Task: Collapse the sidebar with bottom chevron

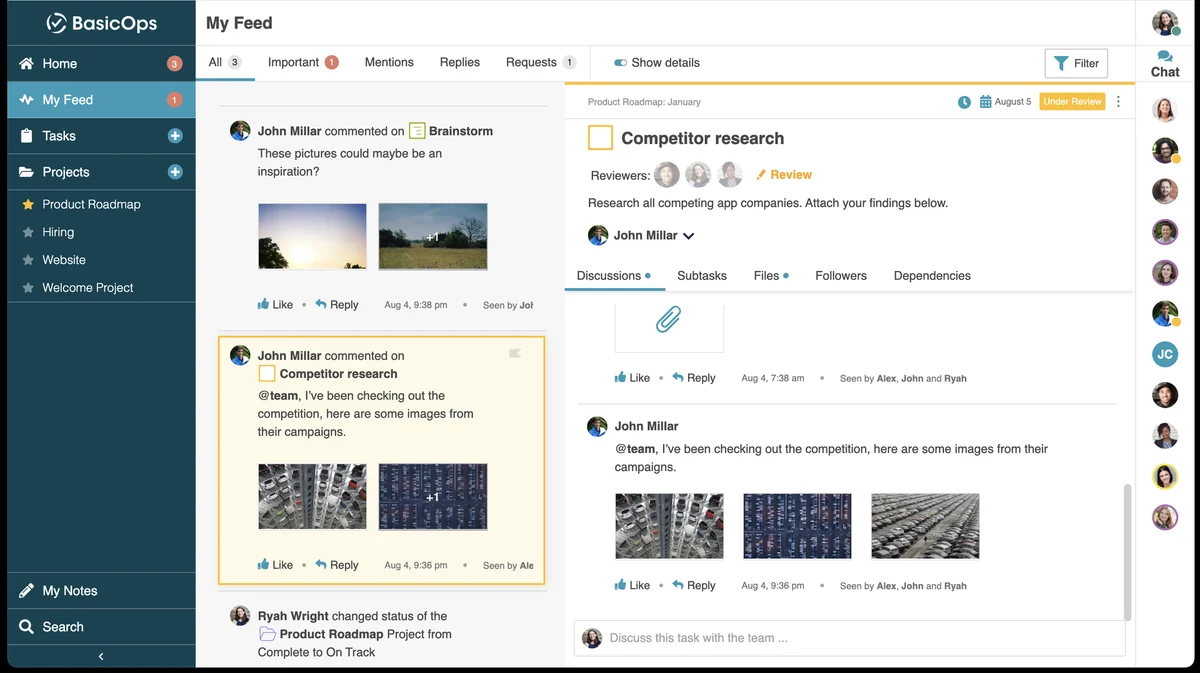Action: 101,656
